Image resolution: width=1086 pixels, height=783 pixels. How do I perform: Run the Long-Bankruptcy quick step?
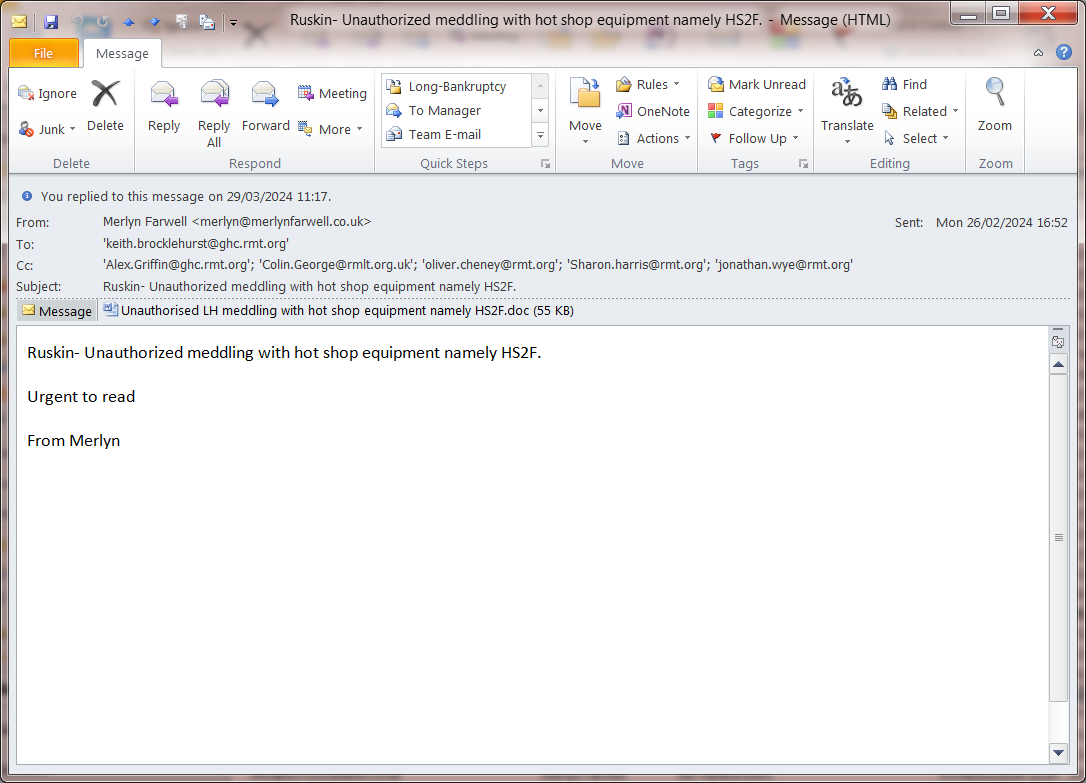(x=457, y=87)
